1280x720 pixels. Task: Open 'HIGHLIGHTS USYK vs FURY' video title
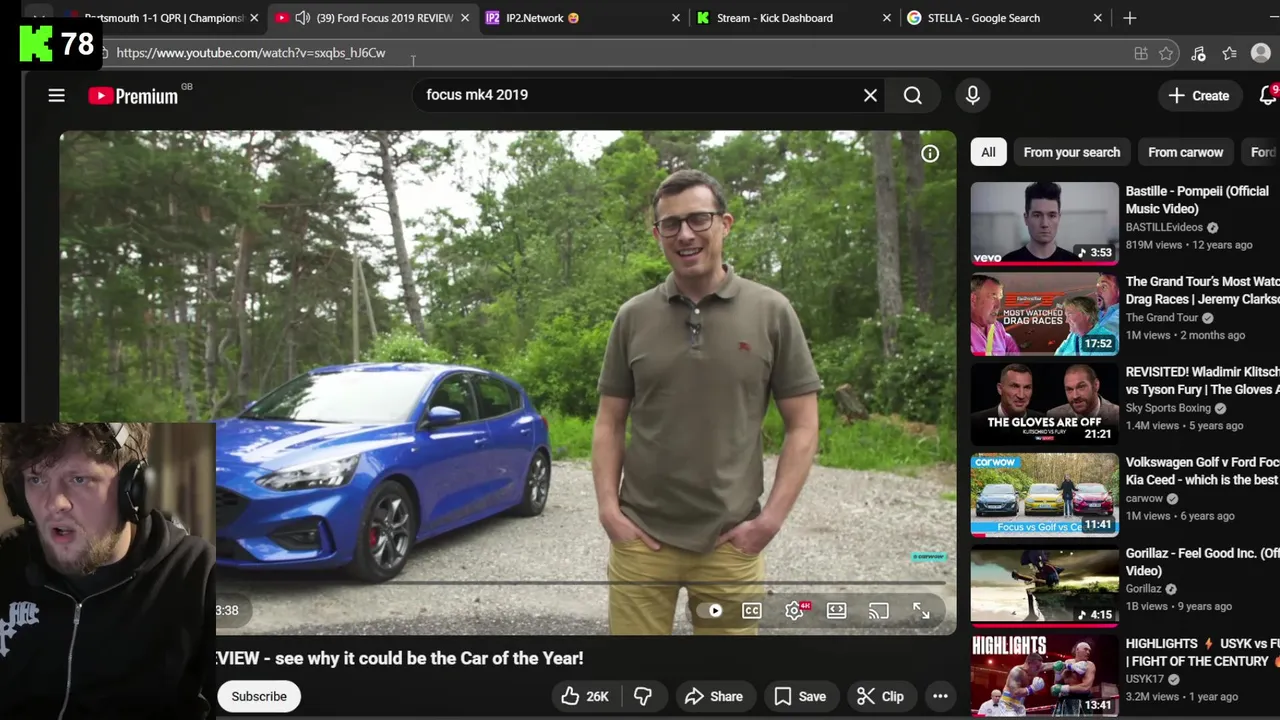click(x=1203, y=652)
